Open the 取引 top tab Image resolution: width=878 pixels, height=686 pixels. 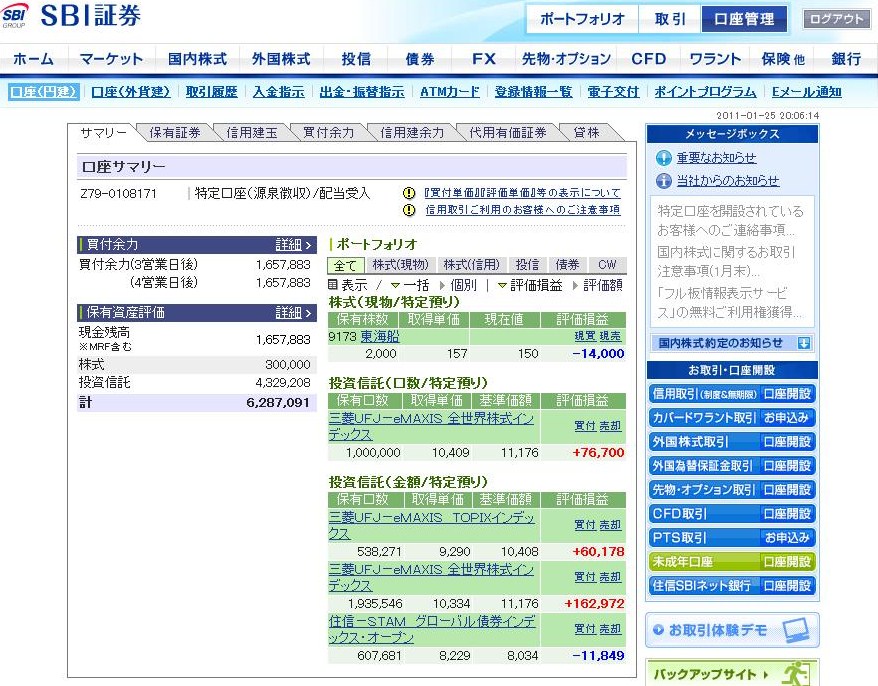click(x=670, y=19)
